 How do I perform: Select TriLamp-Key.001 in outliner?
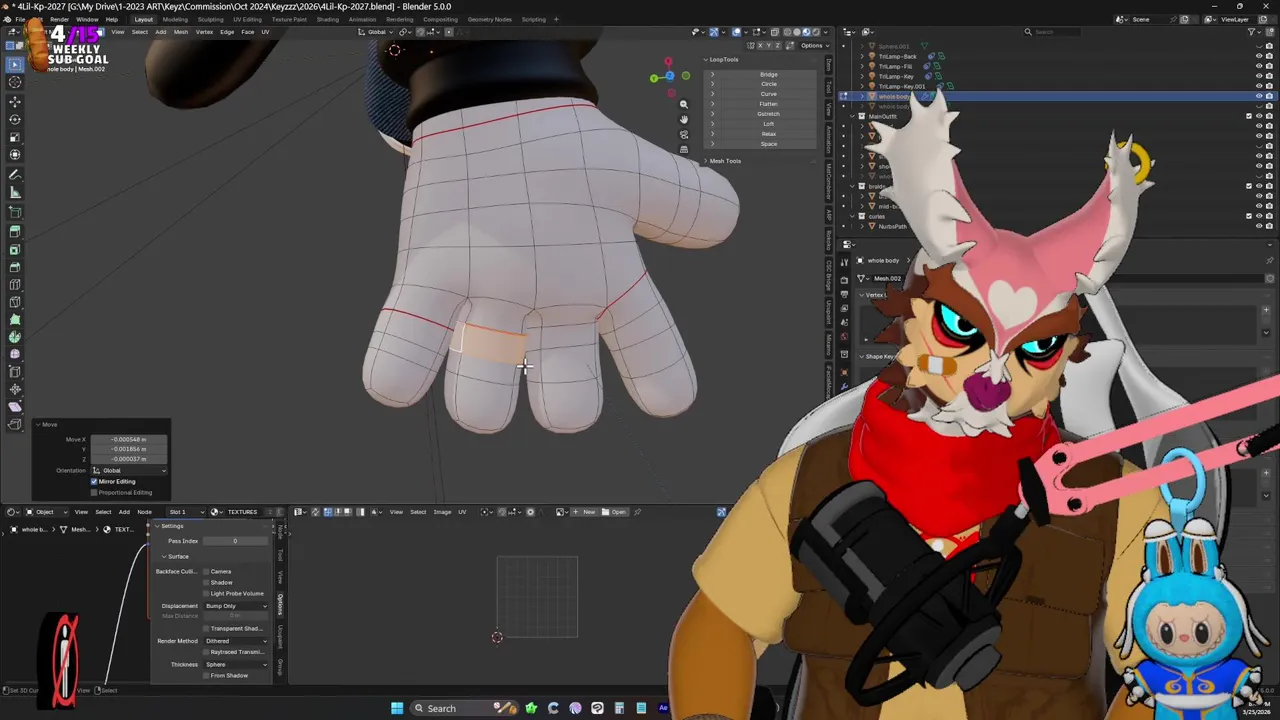coord(902,86)
